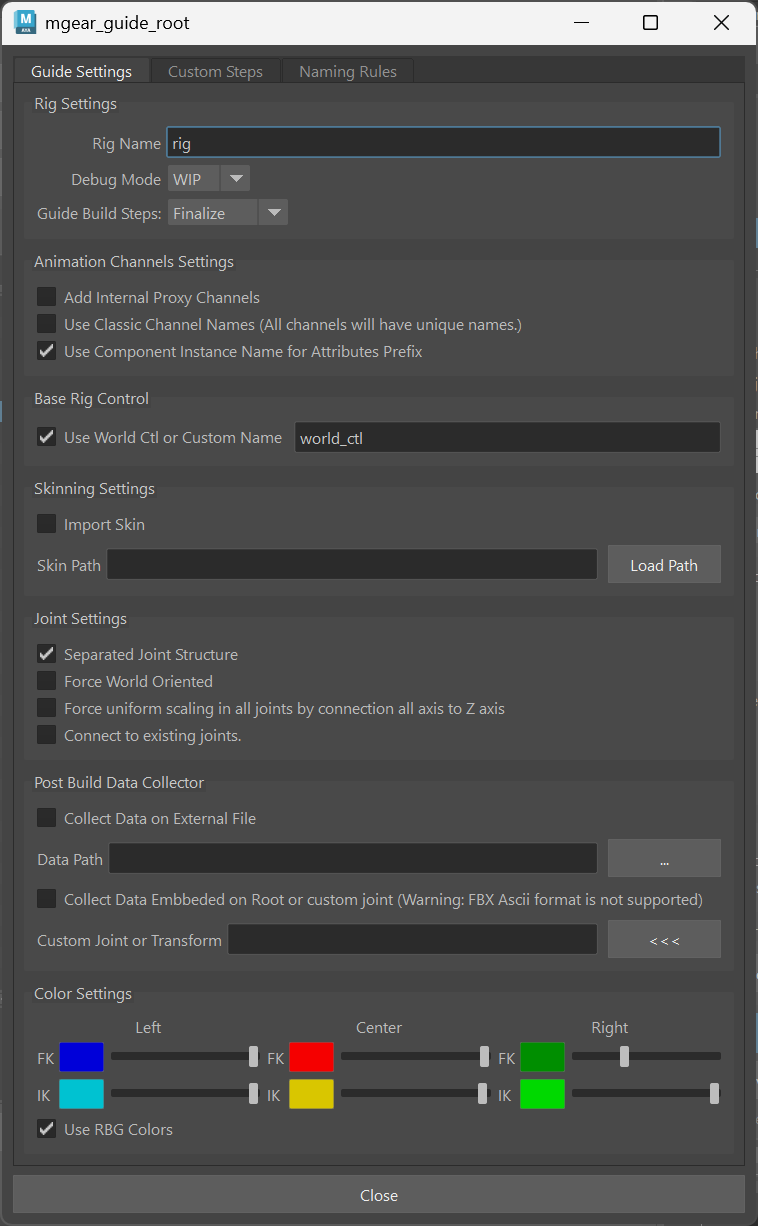Viewport: 758px width, 1226px height.
Task: Open the Guide Build Steps Finalize dropdown
Action: pos(228,212)
